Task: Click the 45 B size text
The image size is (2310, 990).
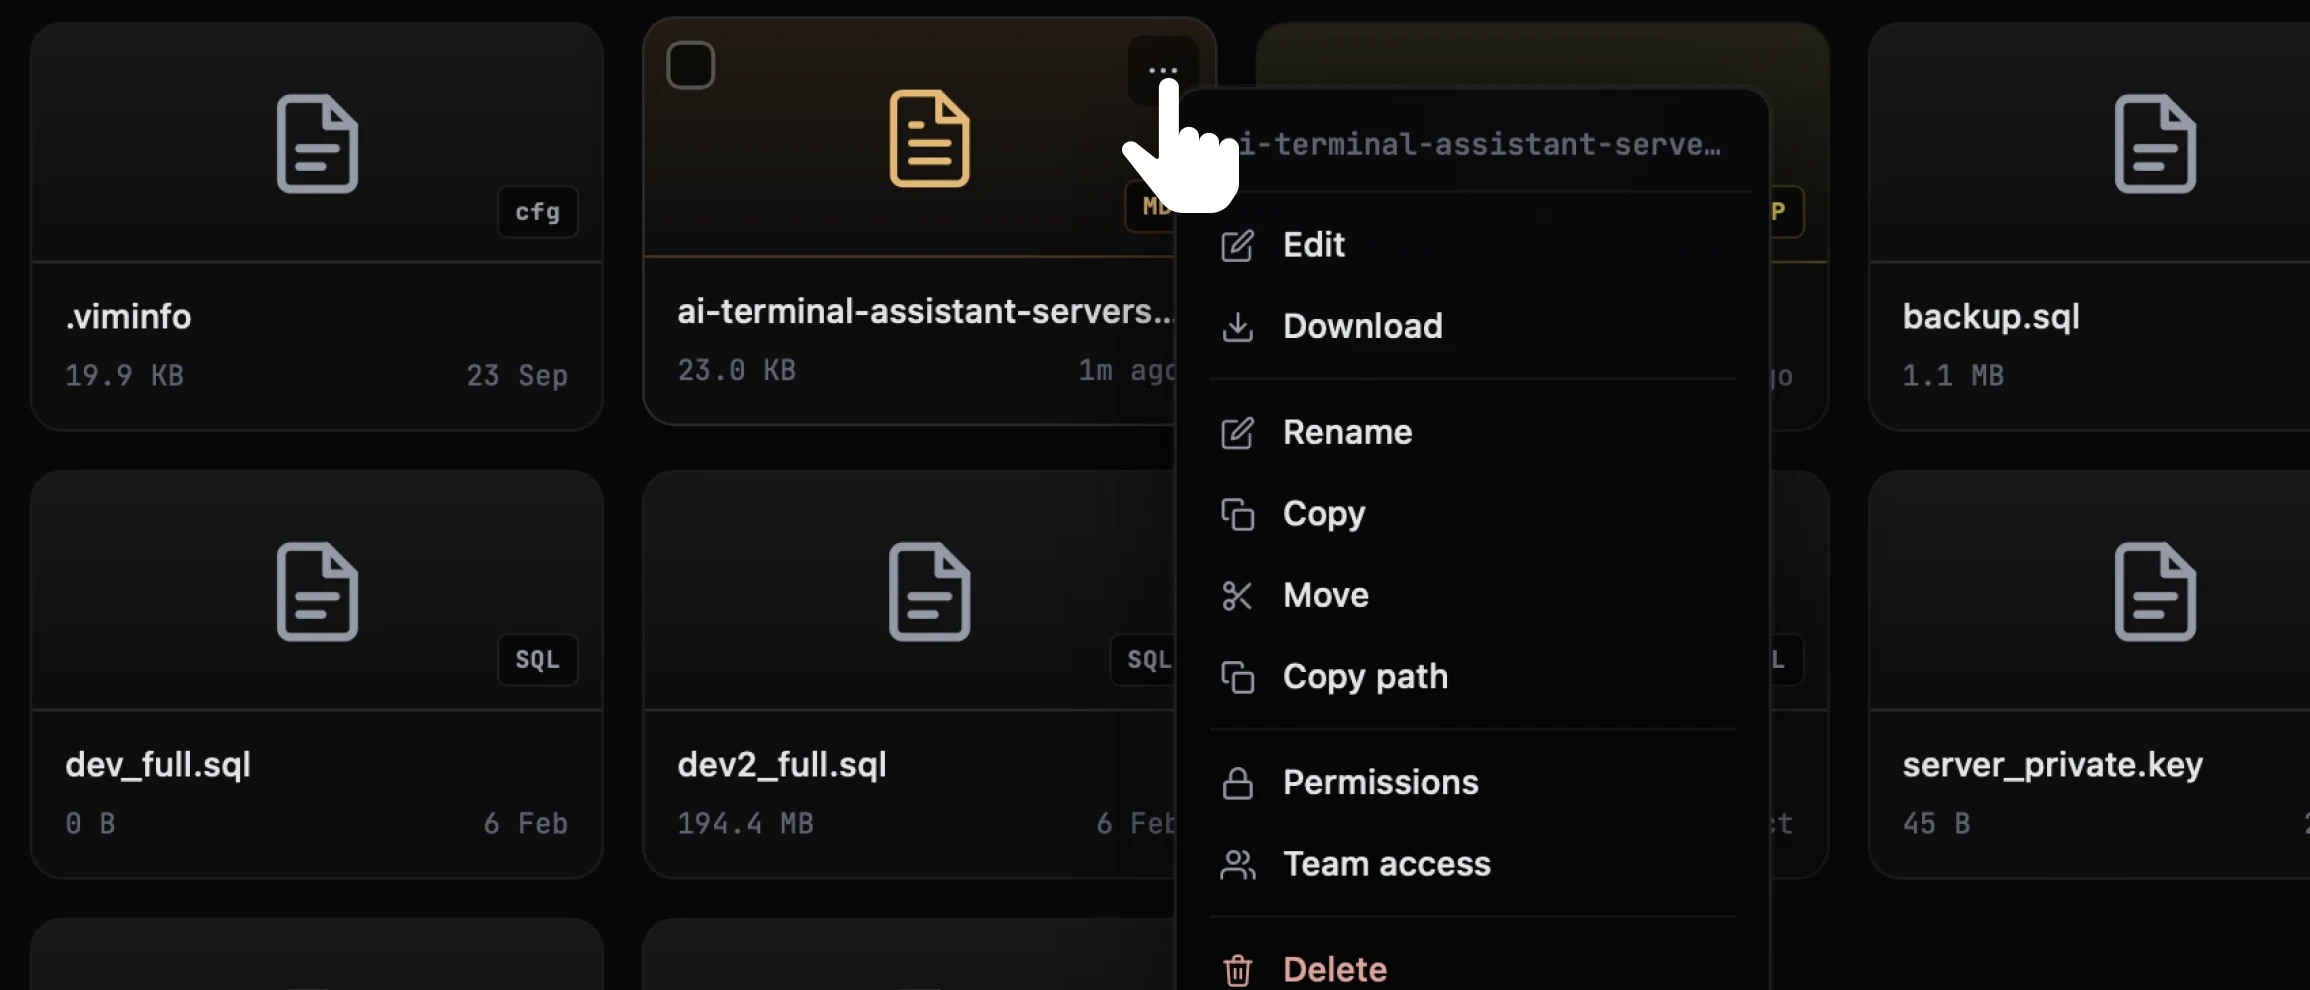Action: (1936, 824)
